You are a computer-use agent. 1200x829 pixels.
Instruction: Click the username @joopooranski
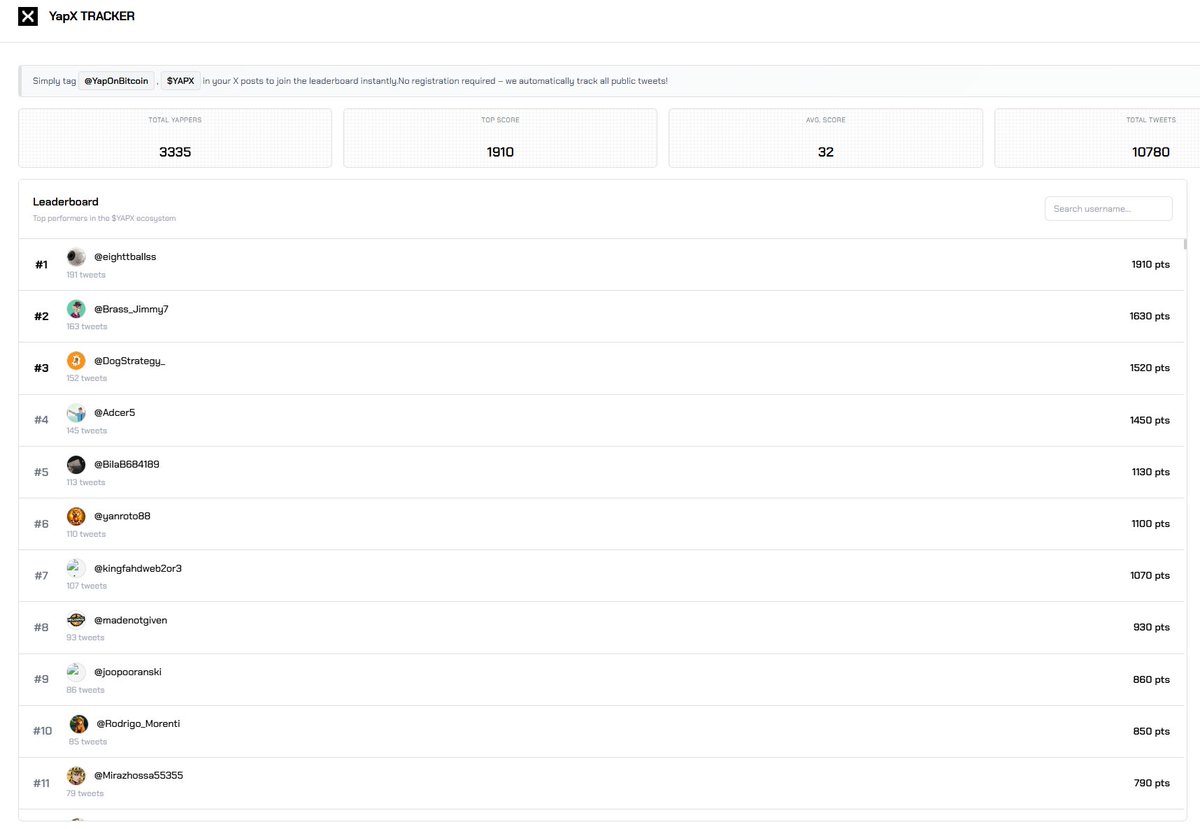(x=128, y=672)
